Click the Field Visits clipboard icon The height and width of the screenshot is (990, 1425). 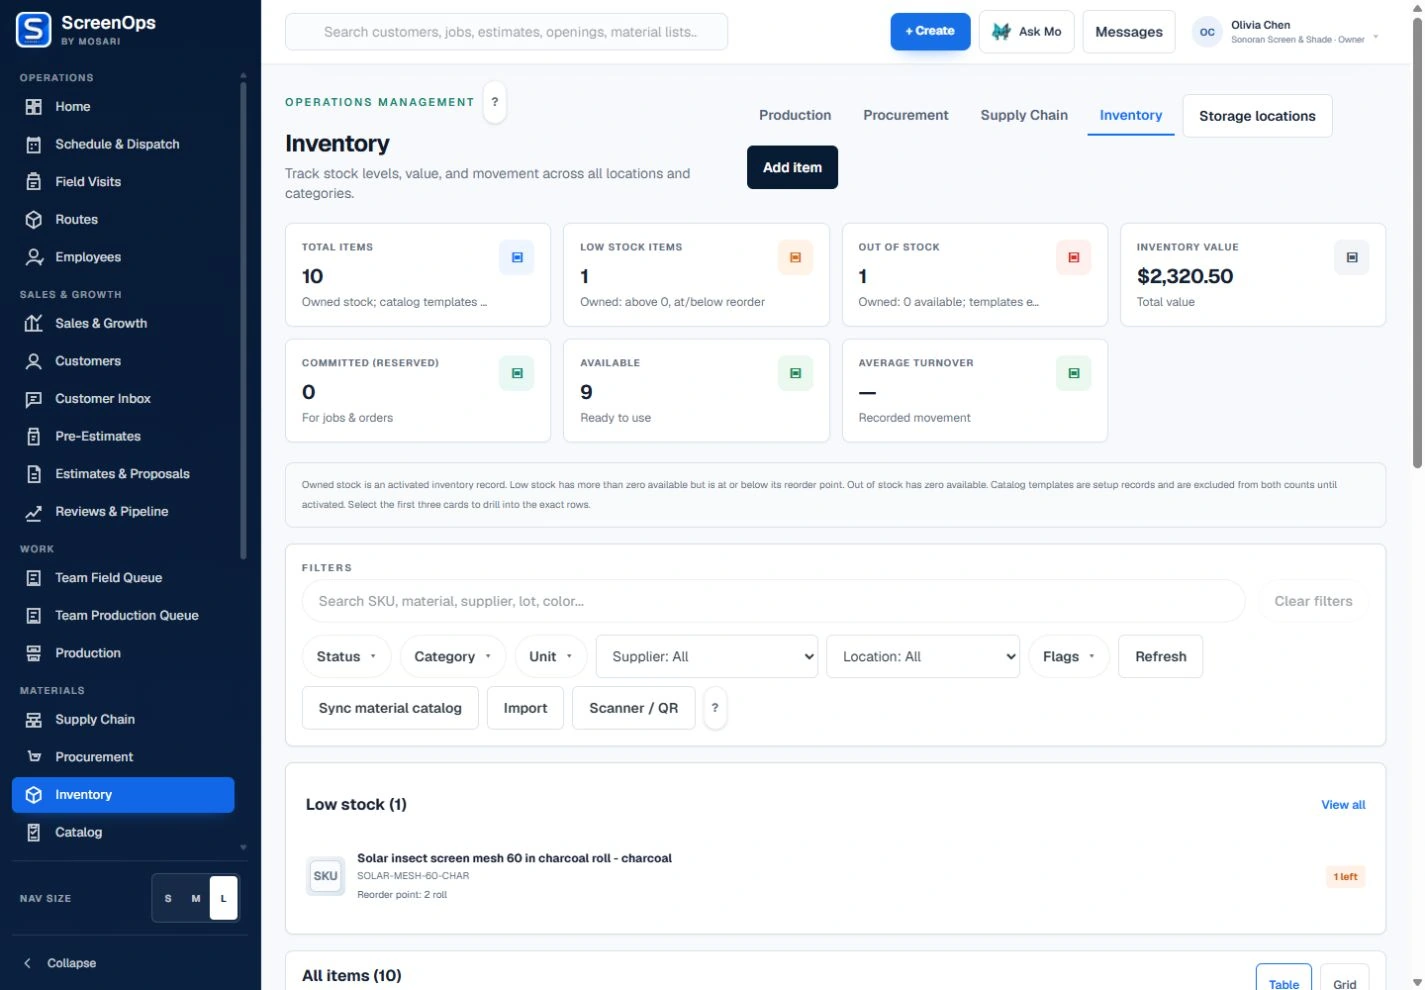(x=34, y=182)
